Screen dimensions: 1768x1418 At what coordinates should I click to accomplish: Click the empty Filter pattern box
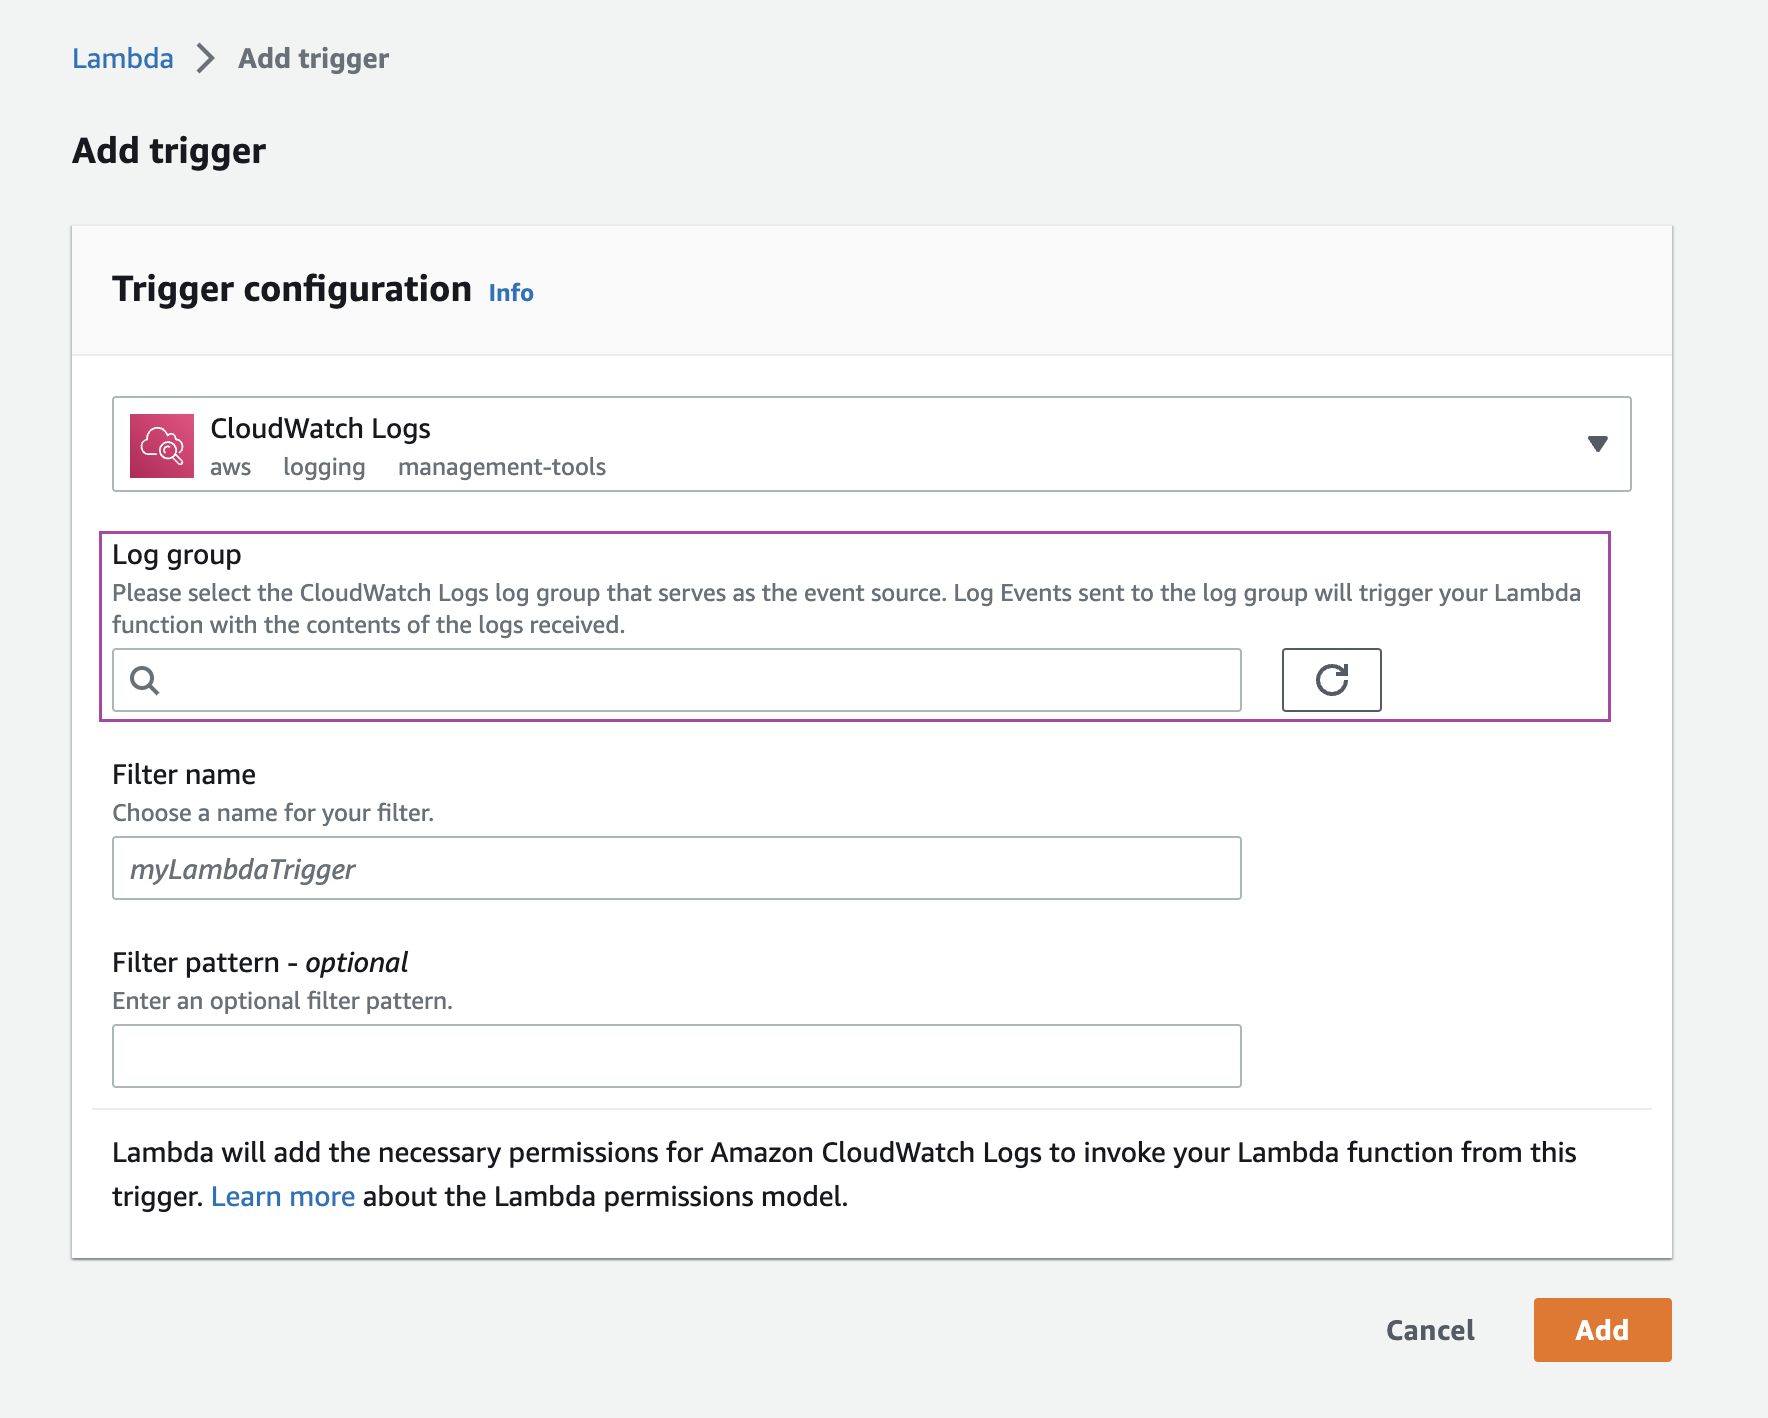676,1055
